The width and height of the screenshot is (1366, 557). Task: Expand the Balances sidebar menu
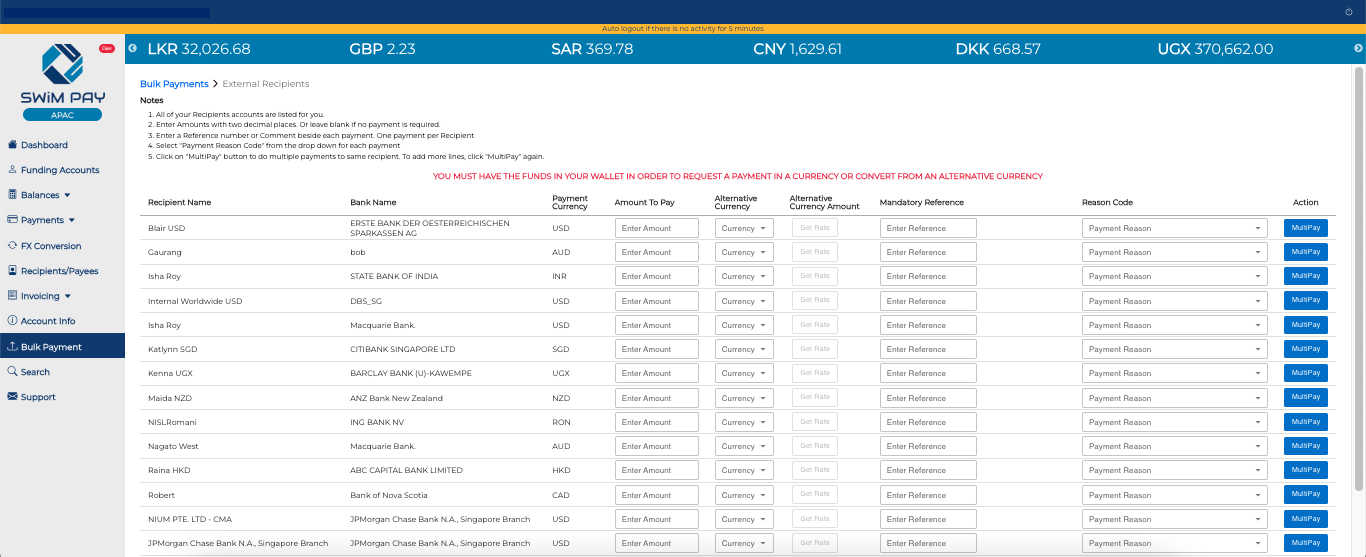tap(40, 195)
